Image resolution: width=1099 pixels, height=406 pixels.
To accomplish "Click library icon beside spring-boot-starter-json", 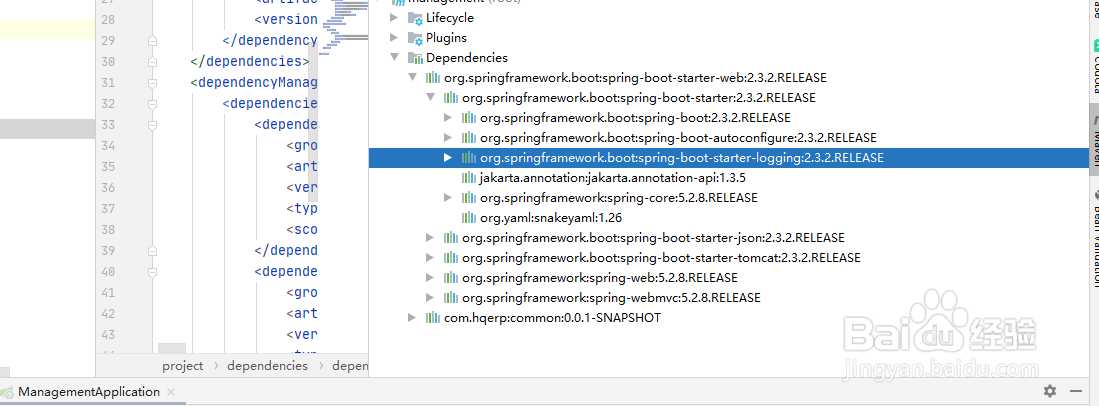I will [x=451, y=238].
